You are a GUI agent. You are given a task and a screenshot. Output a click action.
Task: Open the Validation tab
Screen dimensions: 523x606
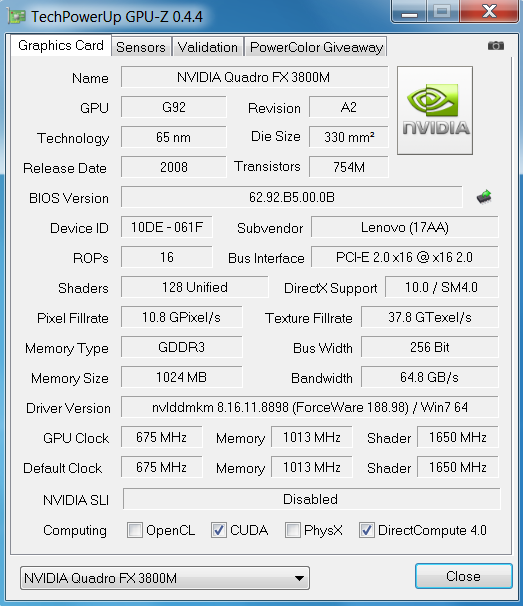click(208, 47)
